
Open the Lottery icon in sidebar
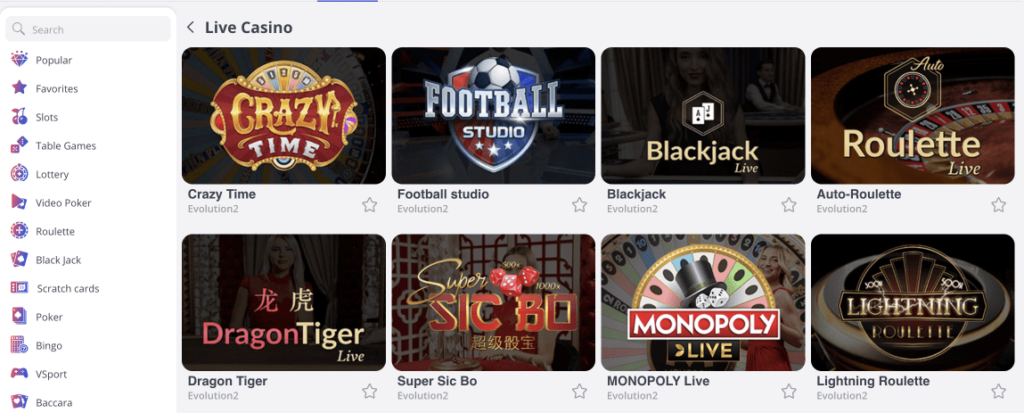pos(20,174)
